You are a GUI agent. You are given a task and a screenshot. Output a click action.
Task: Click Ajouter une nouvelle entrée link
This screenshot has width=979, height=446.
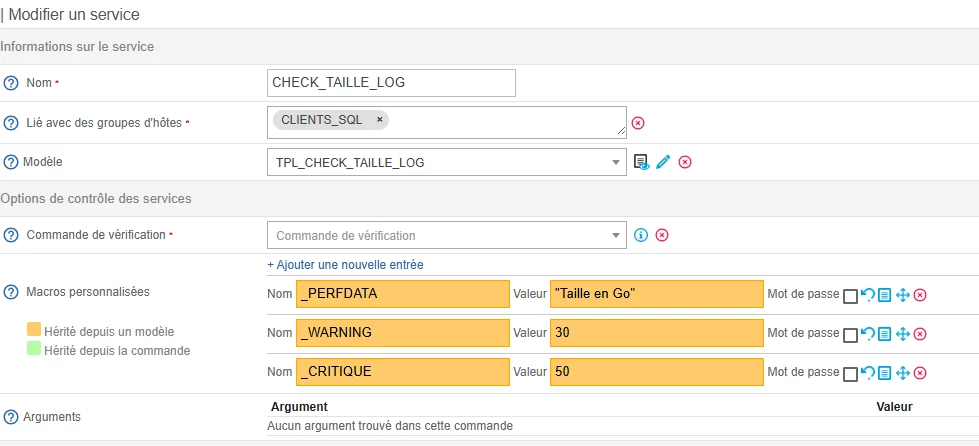point(345,265)
